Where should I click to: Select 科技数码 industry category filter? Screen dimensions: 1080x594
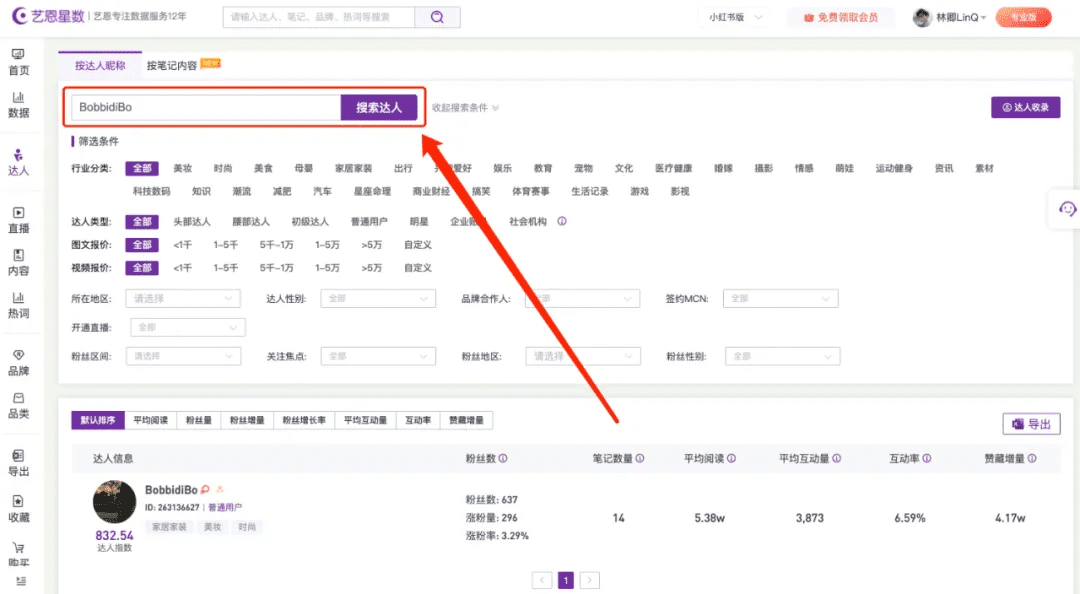tap(152, 191)
